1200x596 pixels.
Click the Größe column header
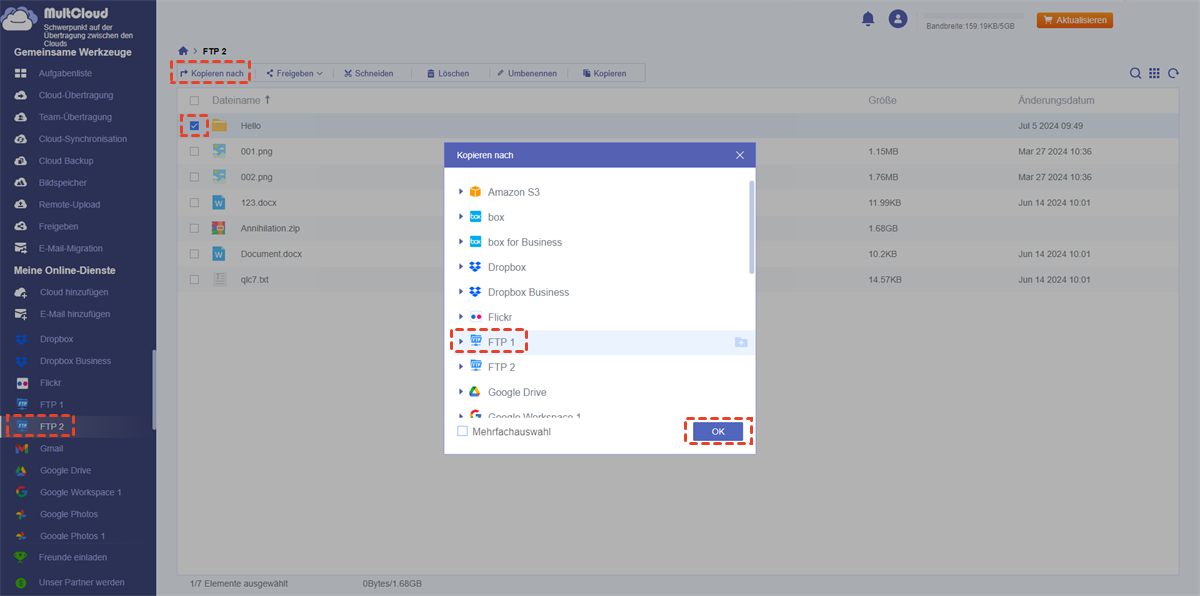tap(882, 101)
